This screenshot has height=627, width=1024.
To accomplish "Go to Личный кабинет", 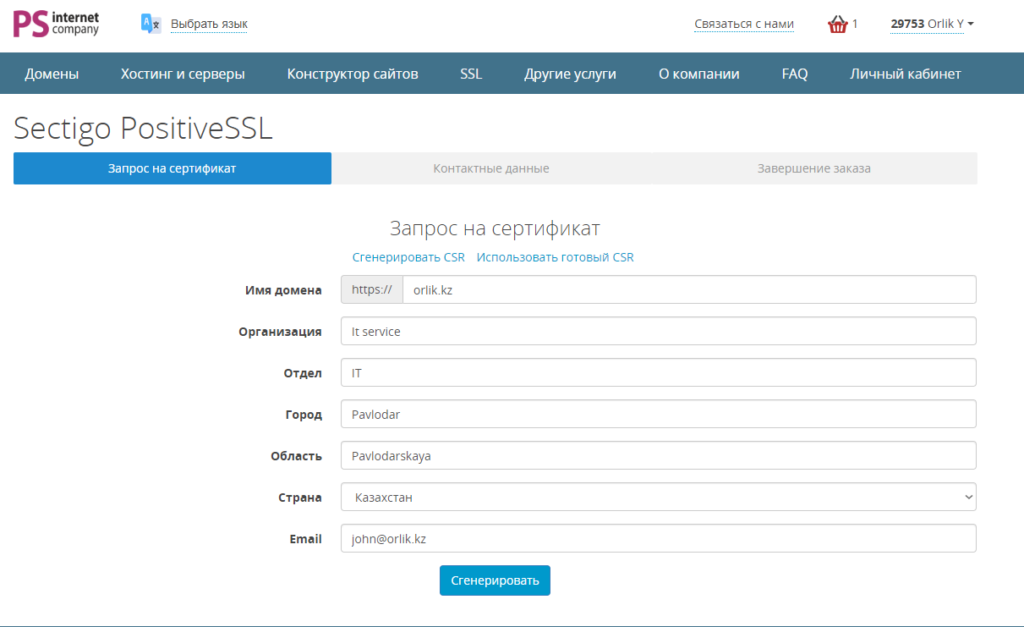I will pos(905,74).
